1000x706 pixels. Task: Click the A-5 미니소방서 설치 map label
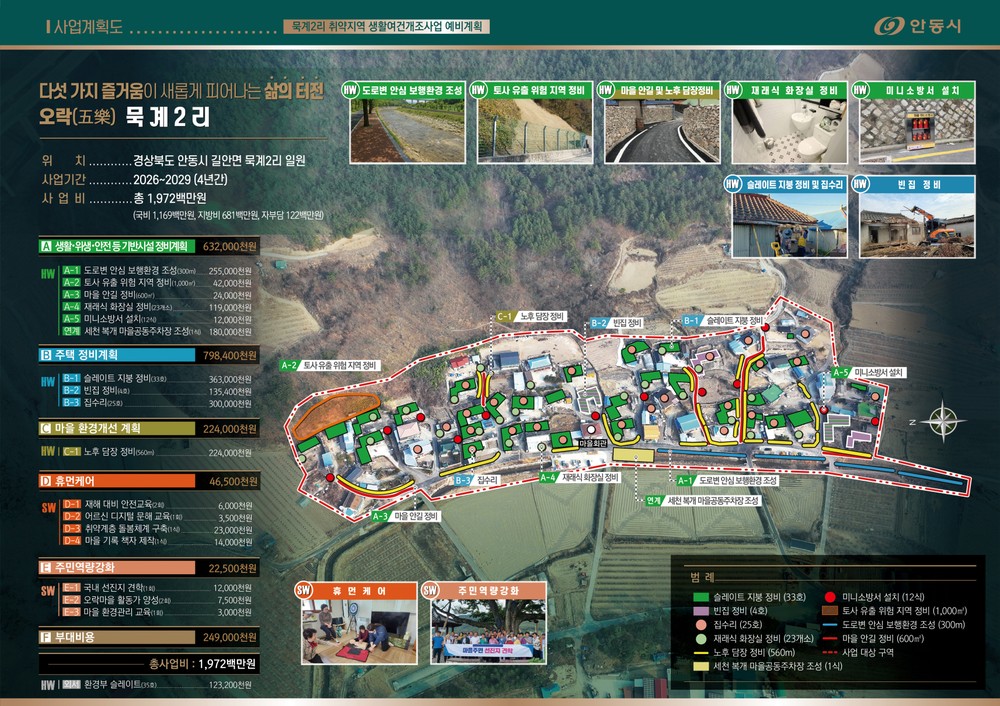pyautogui.click(x=869, y=372)
